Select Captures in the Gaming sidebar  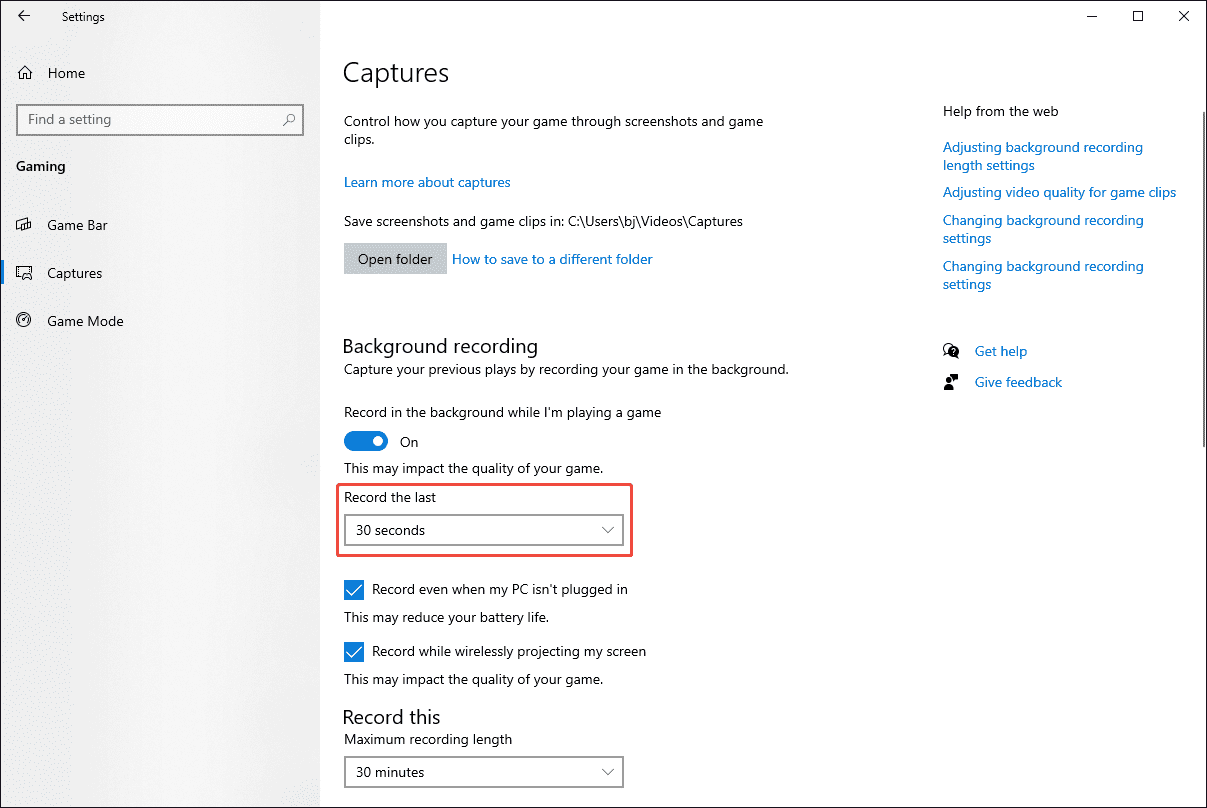click(75, 273)
